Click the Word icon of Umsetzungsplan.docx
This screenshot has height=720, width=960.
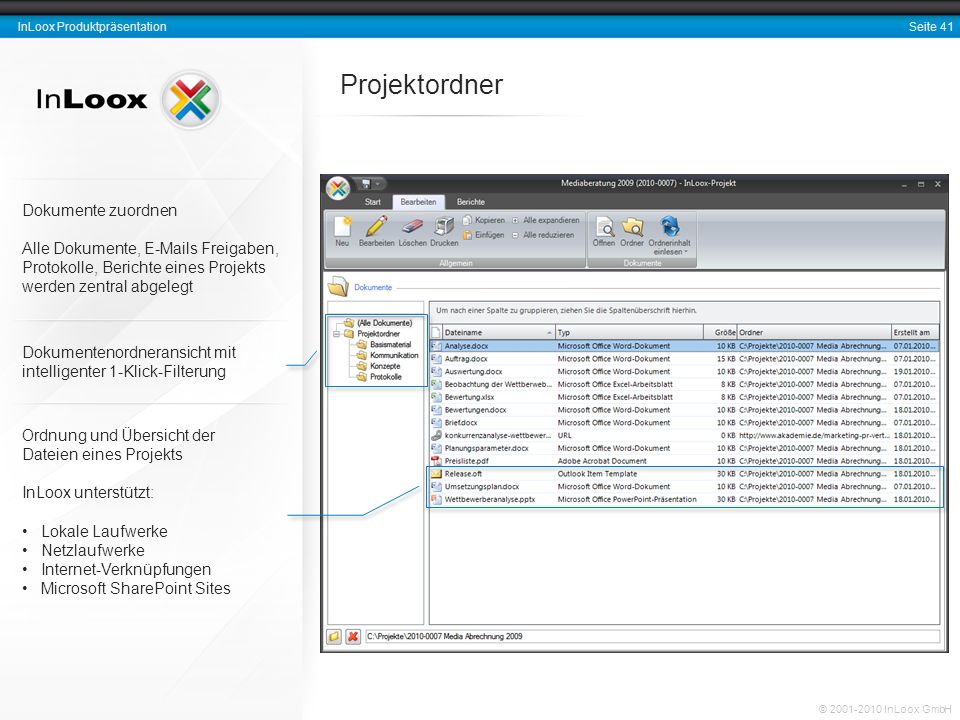[x=436, y=487]
